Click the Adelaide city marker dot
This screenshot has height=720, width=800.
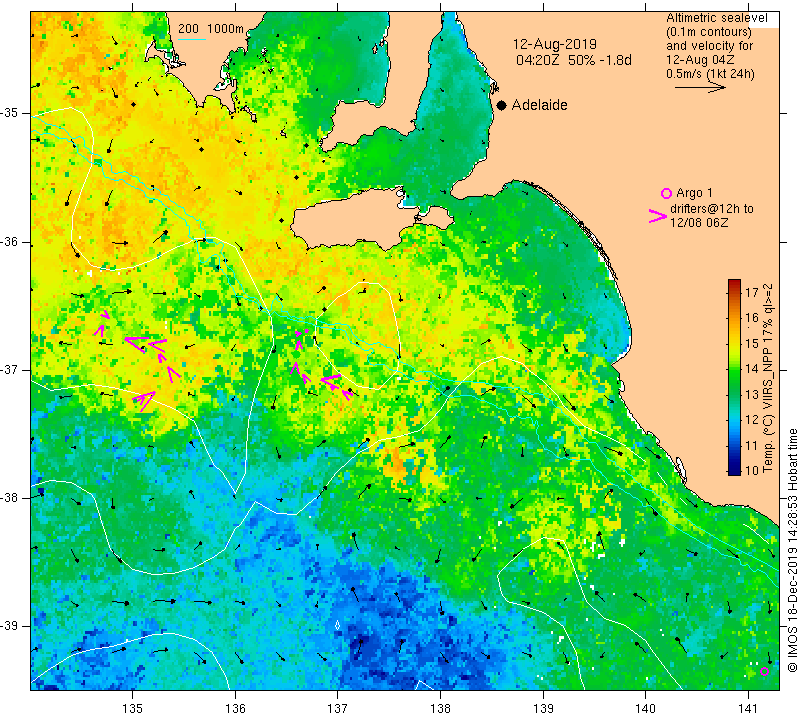[502, 105]
